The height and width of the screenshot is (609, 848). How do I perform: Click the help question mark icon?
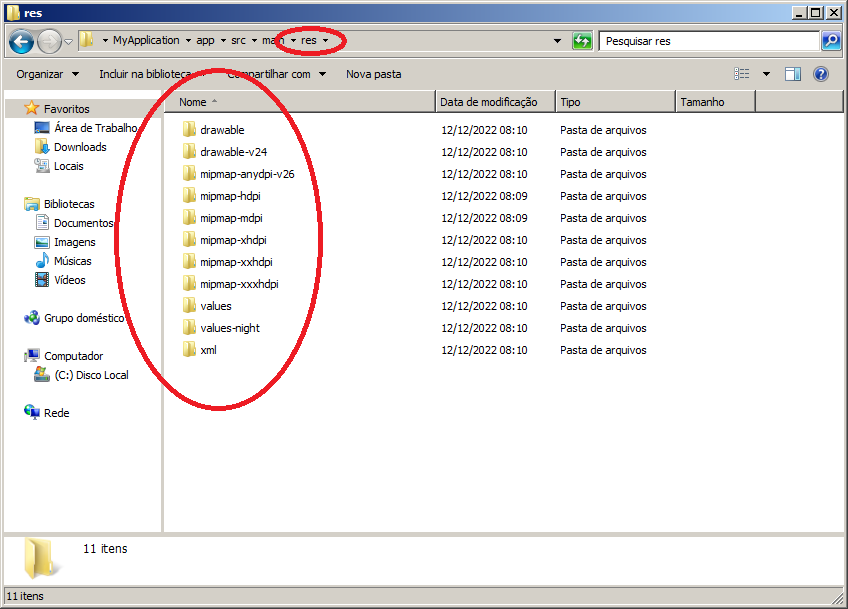tap(821, 74)
